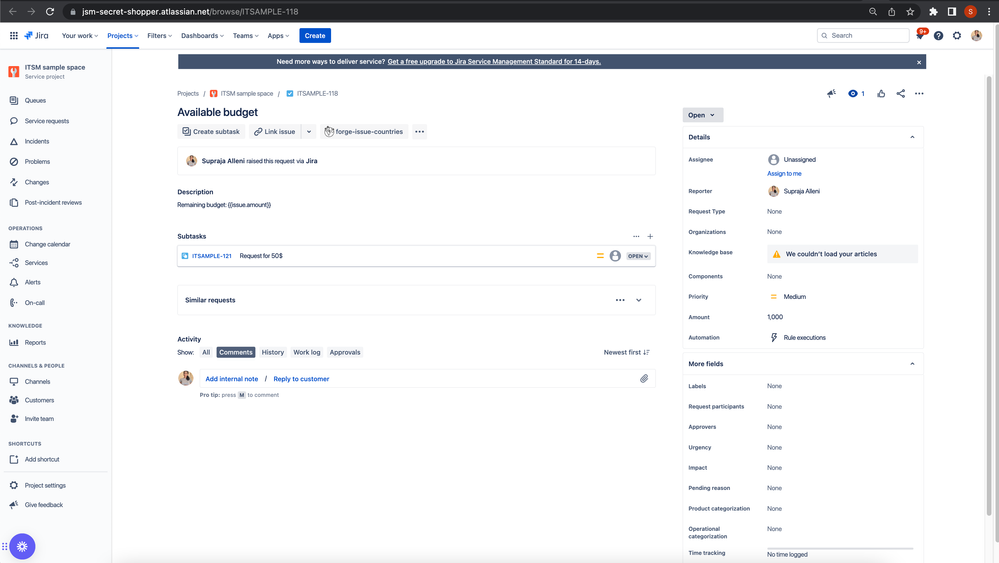Click Assign to me link
This screenshot has width=999, height=563.
pos(784,174)
